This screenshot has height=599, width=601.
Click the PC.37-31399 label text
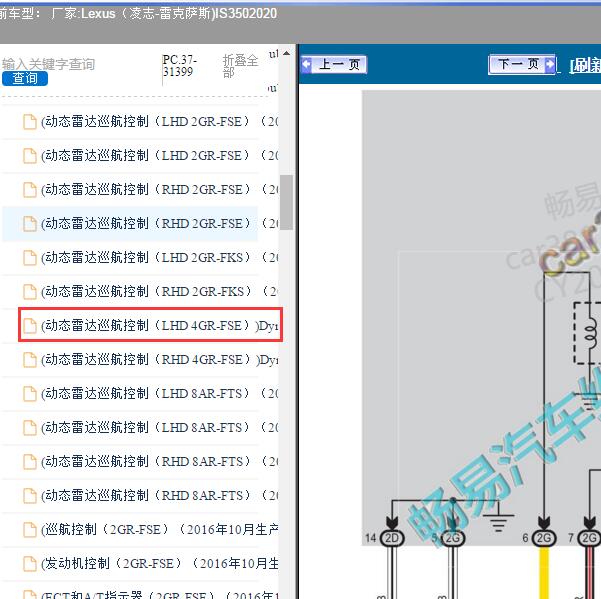pos(180,66)
